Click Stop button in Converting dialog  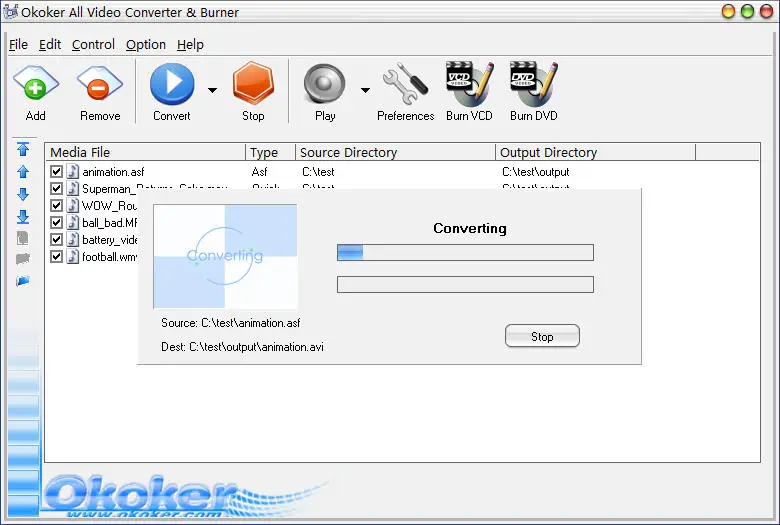(x=542, y=336)
